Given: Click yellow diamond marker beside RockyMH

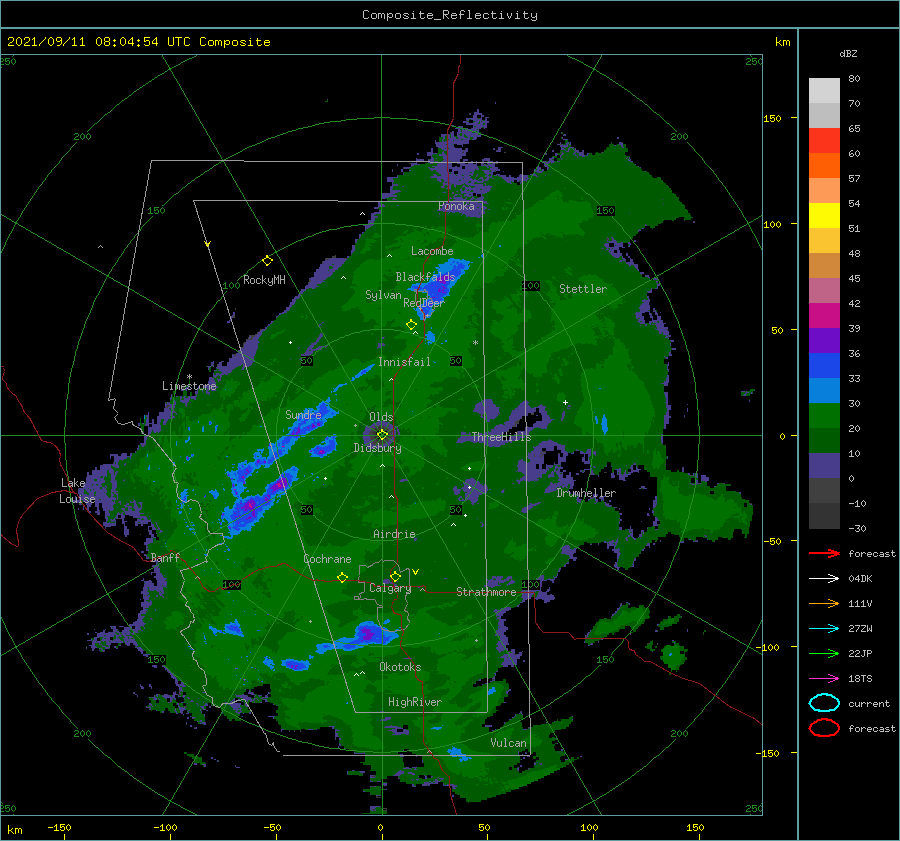Looking at the screenshot, I should [x=267, y=261].
